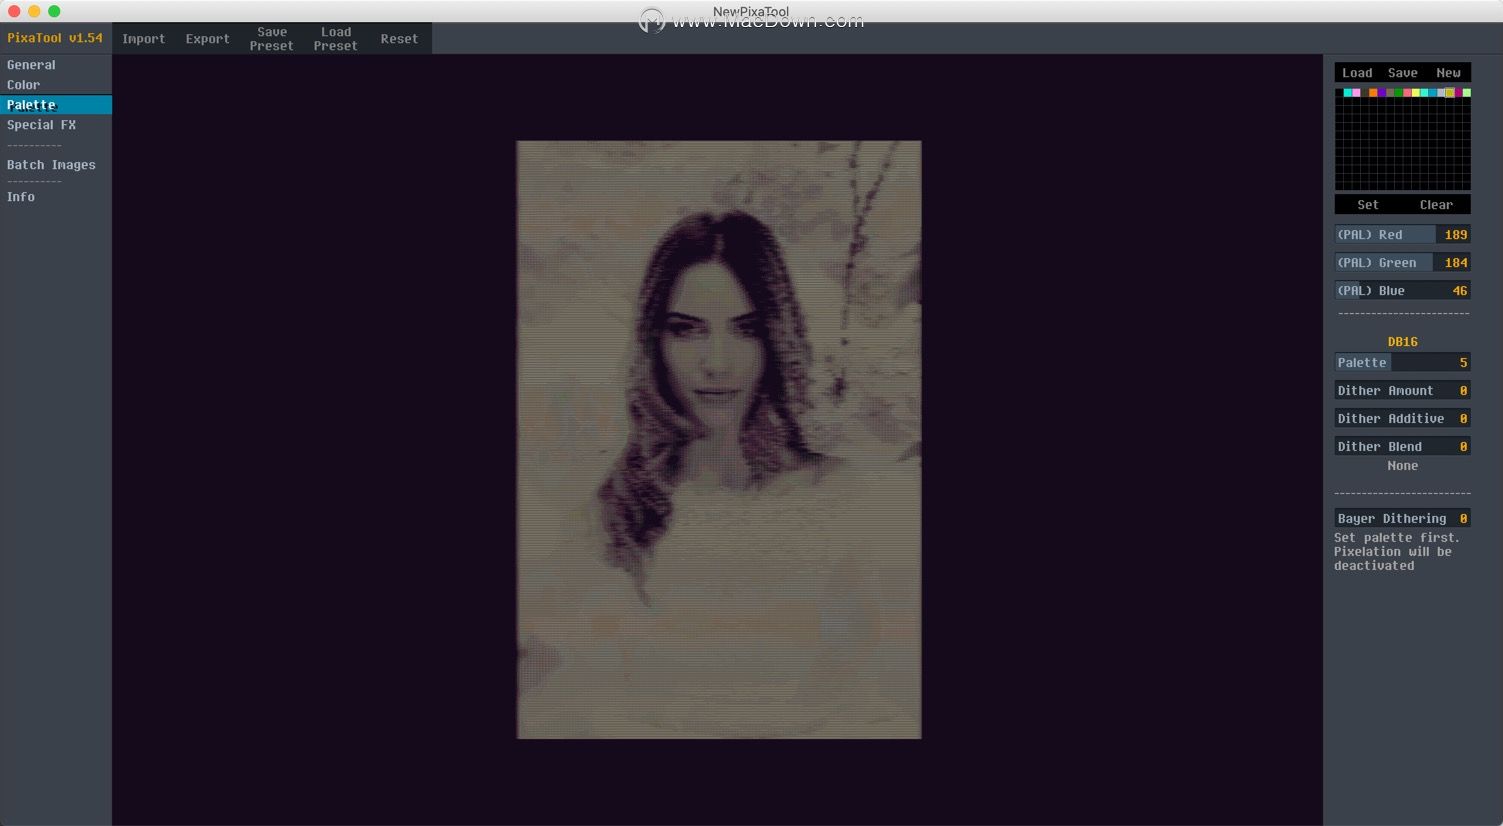Click the Export button

point(208,39)
